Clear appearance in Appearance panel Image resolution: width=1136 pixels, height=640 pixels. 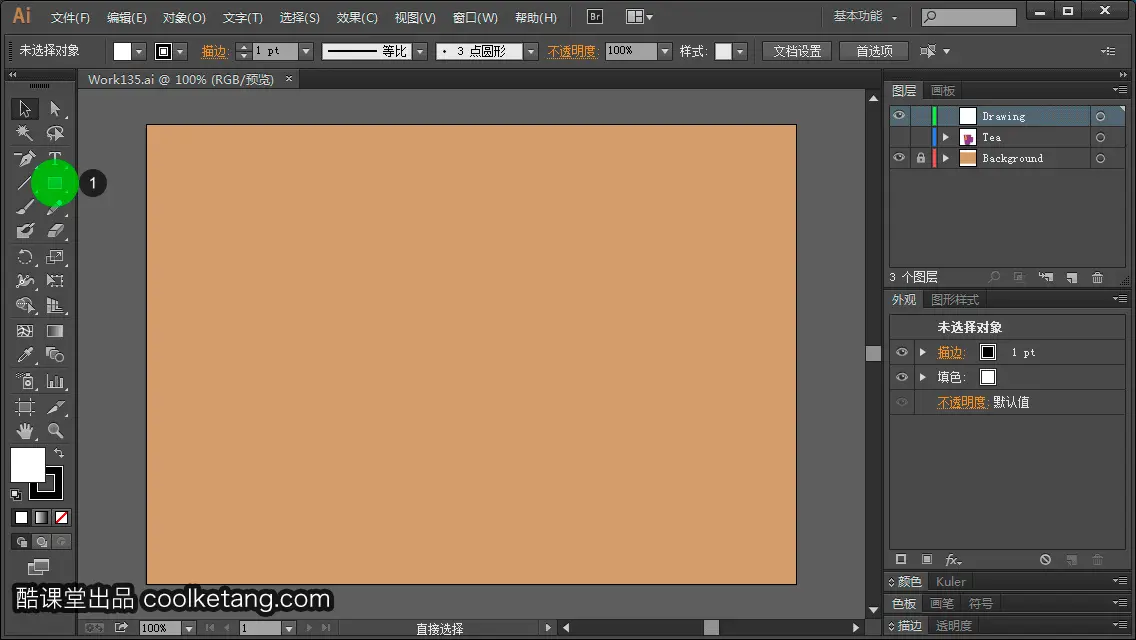point(1045,560)
